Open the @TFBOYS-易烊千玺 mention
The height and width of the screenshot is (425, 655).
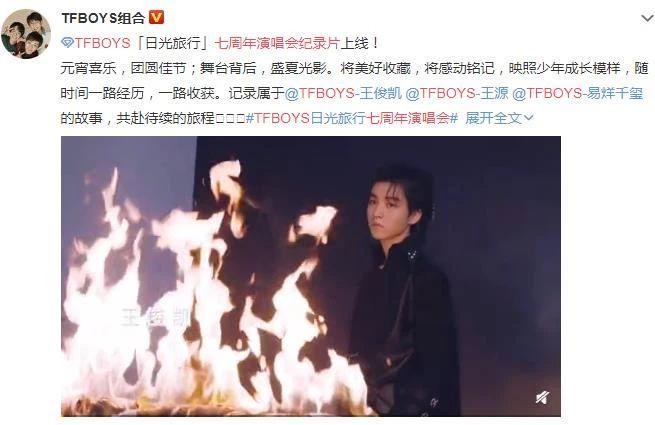[577, 93]
